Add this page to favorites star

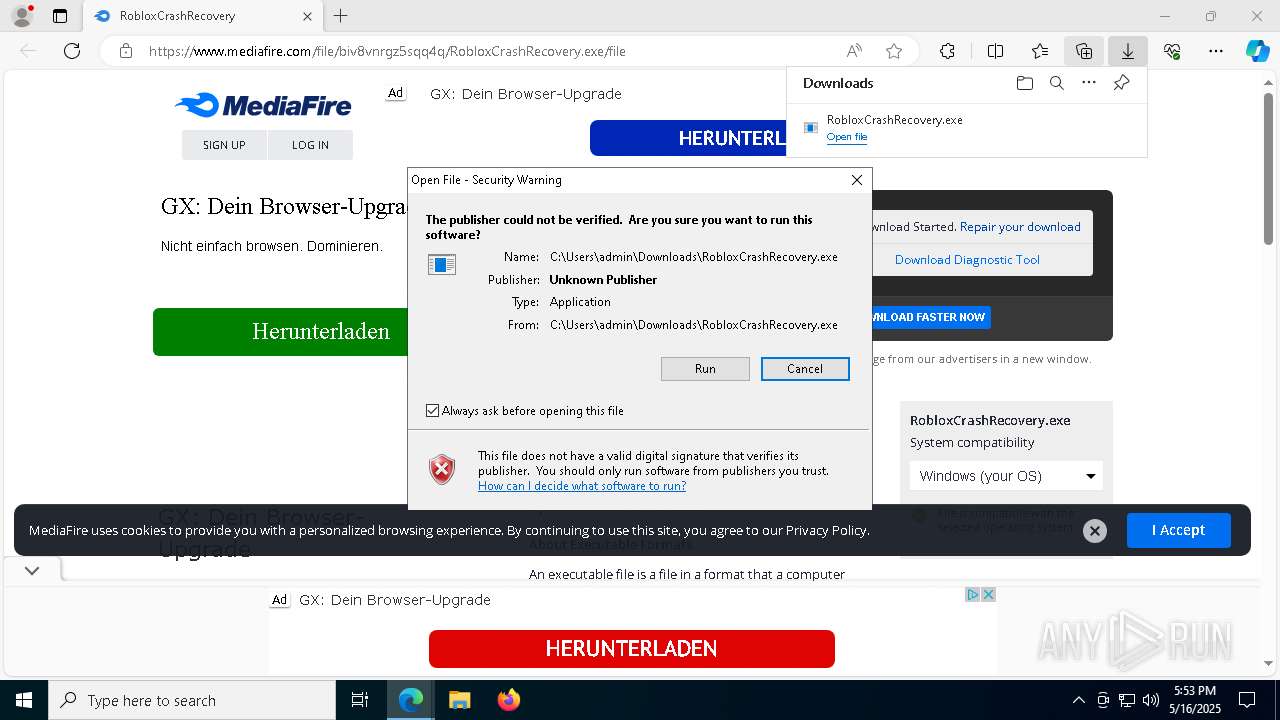point(894,51)
